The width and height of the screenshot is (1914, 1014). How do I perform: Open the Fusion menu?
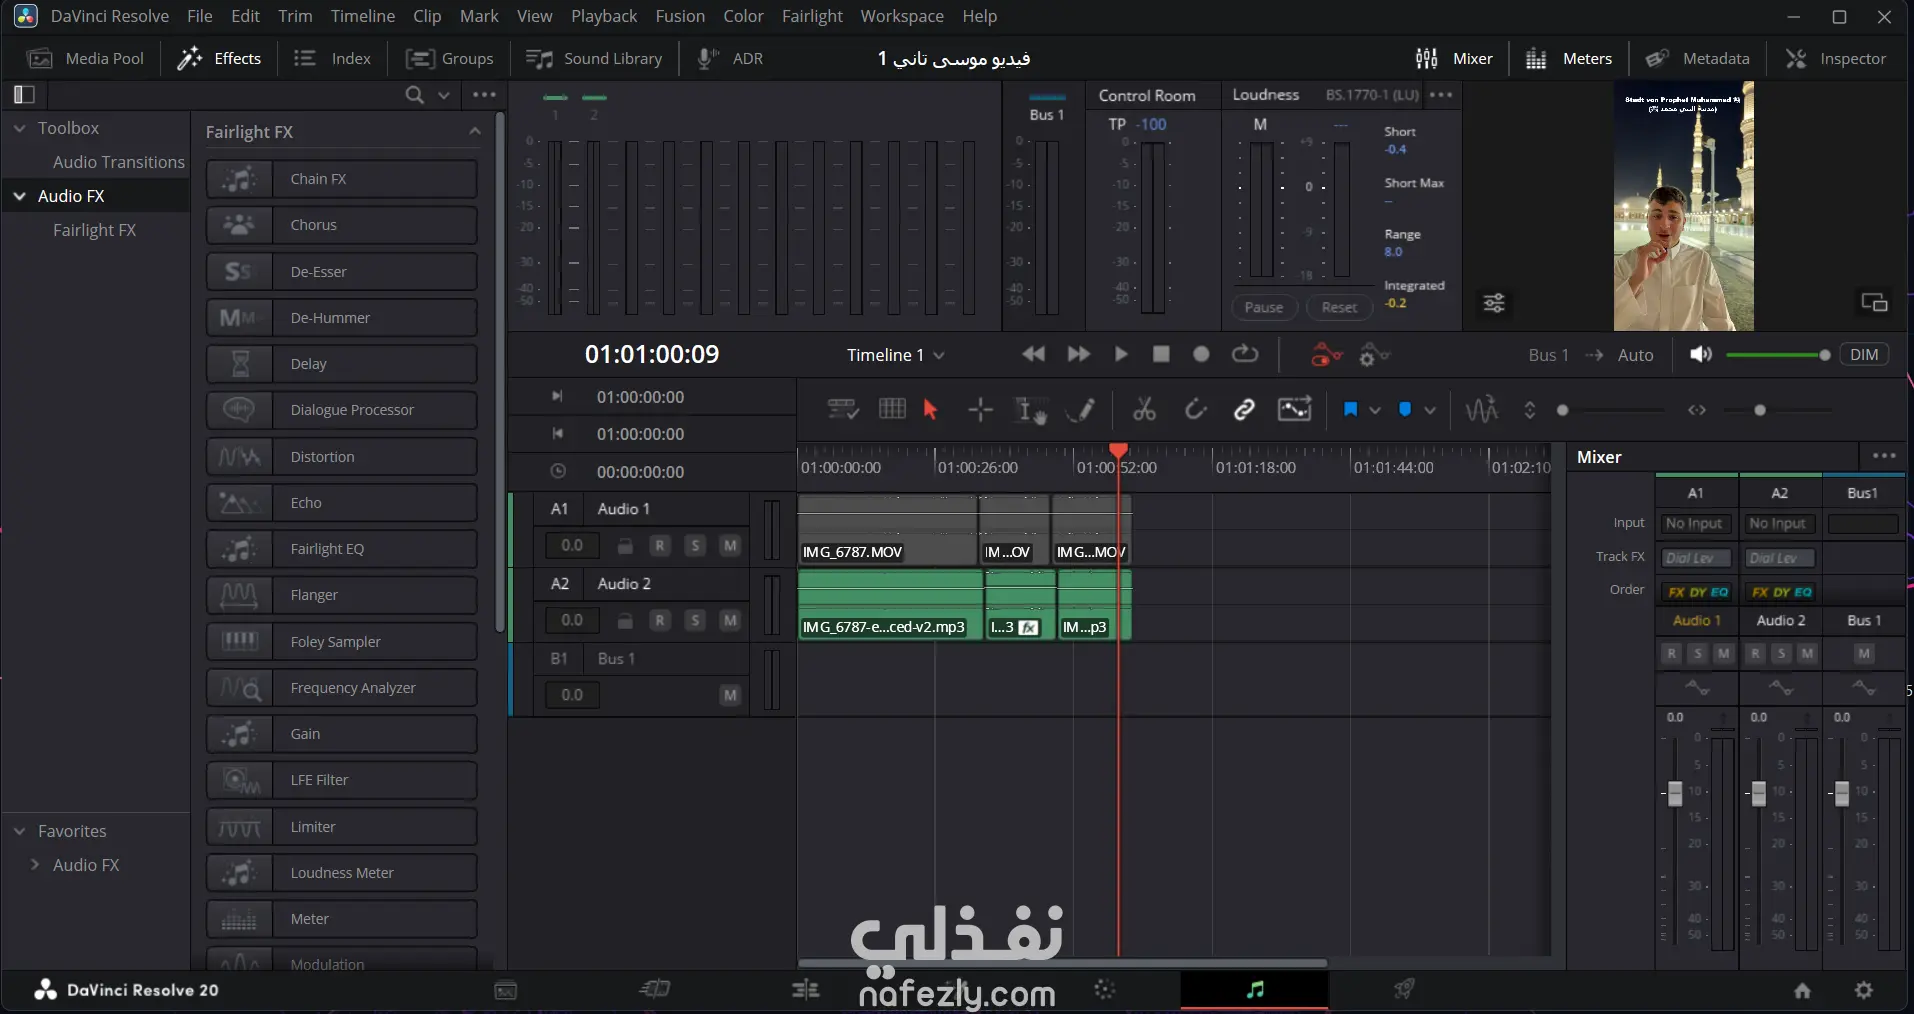tap(680, 16)
